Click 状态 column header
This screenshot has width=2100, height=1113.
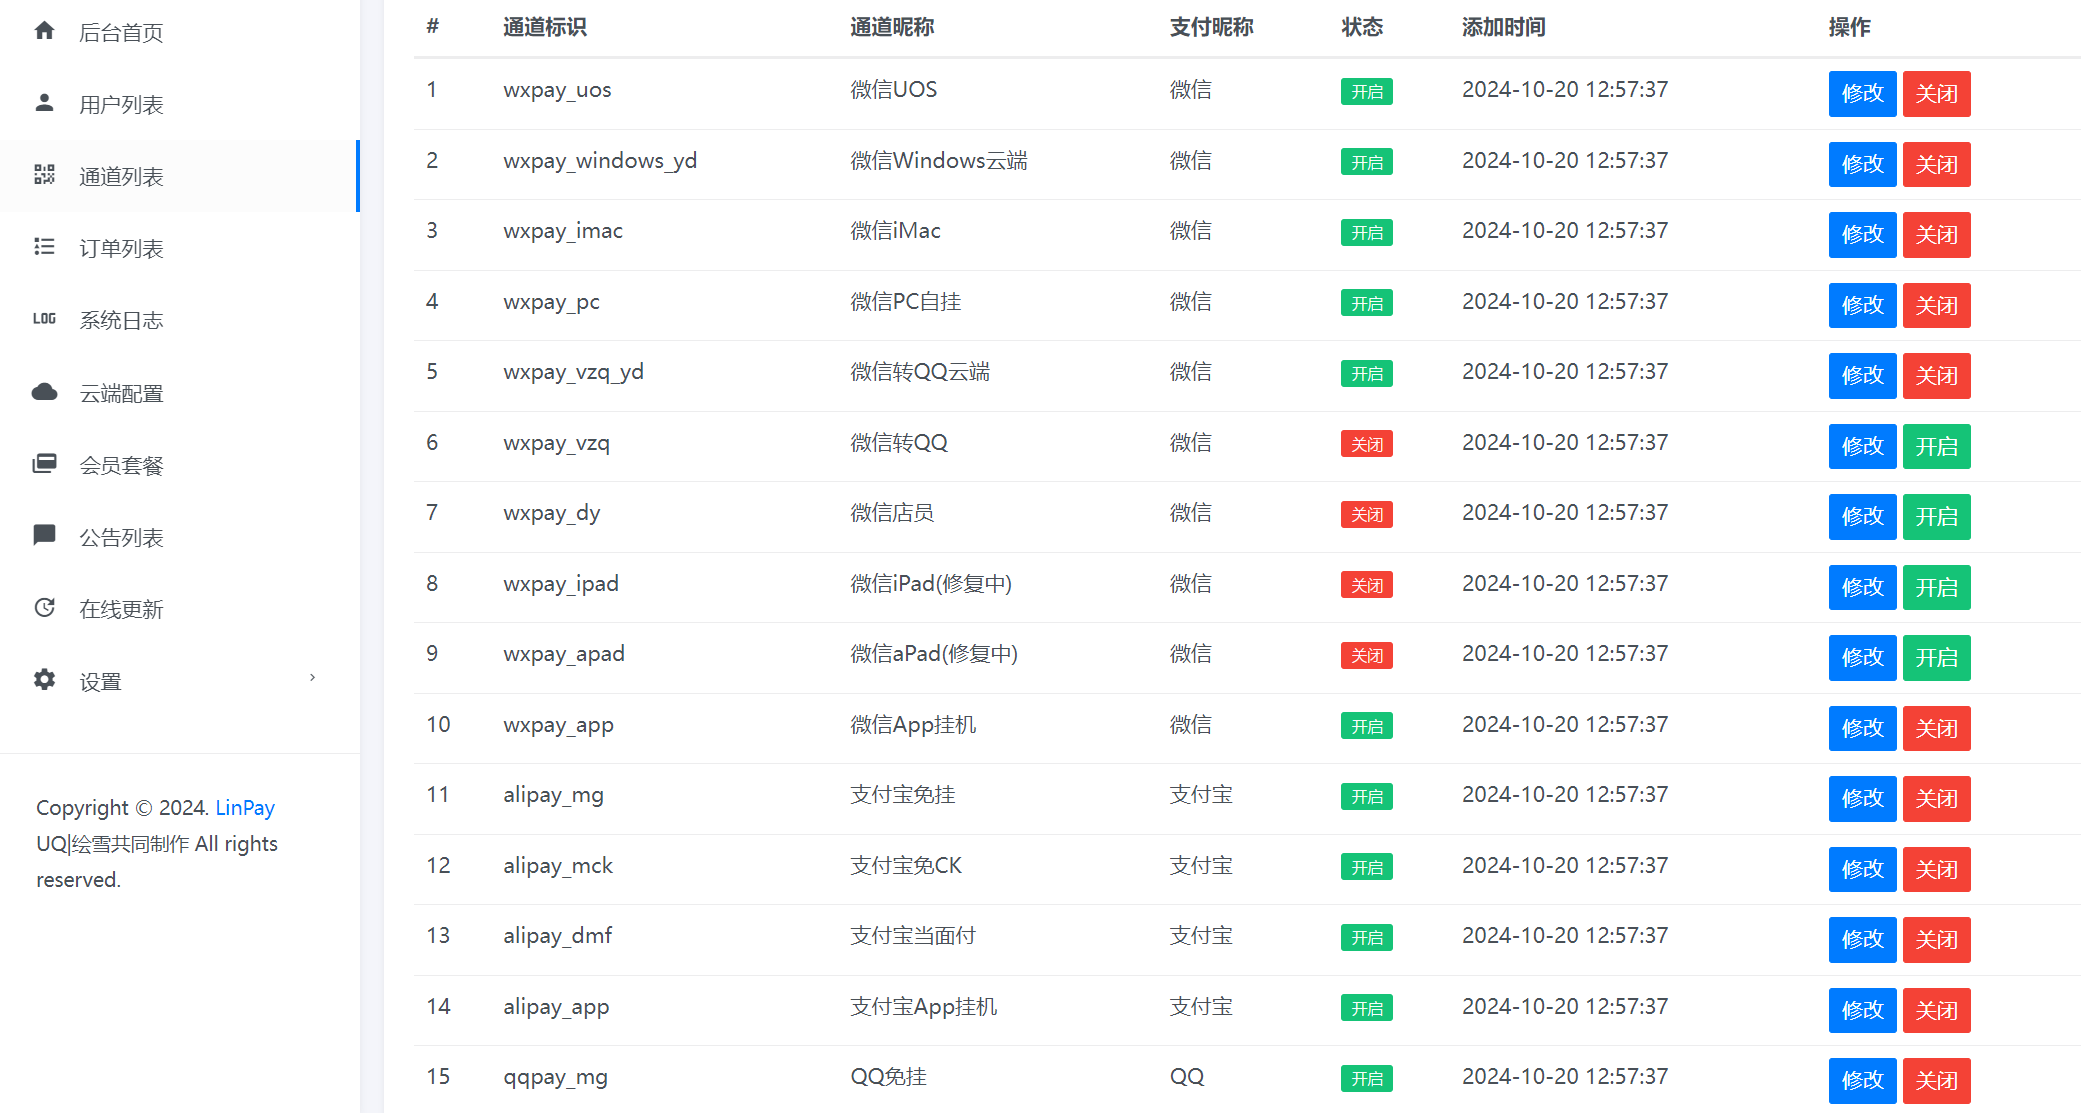point(1362,27)
